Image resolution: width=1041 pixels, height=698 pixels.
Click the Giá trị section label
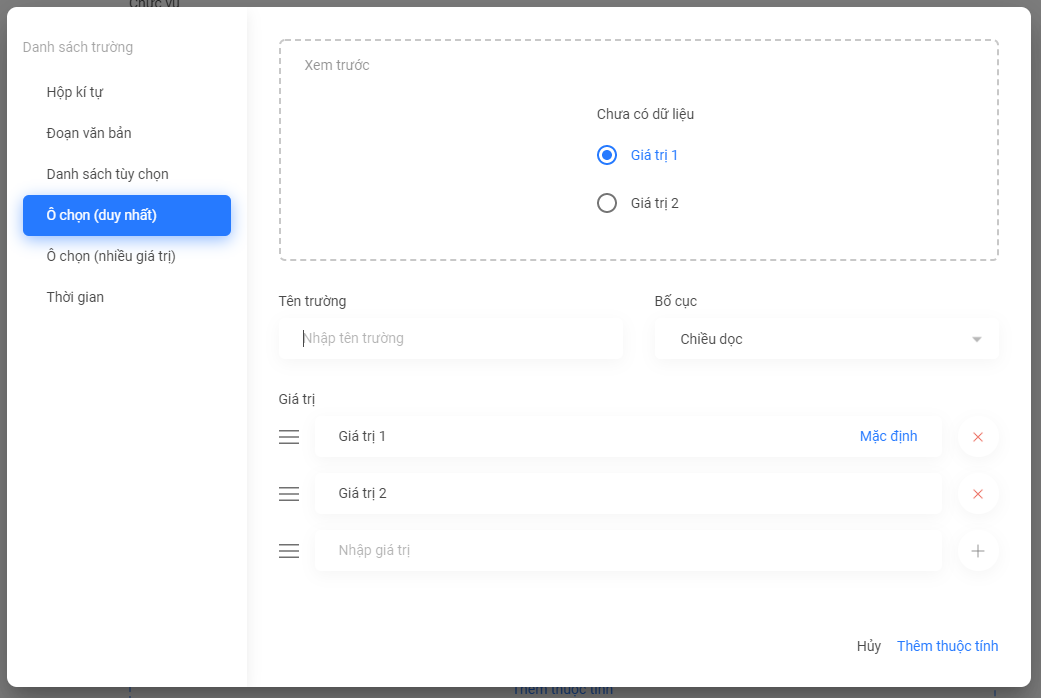point(297,399)
